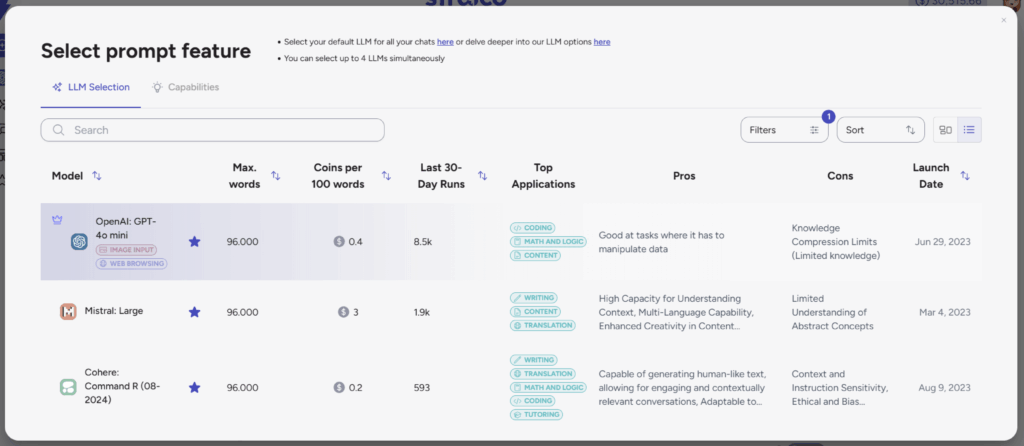Sort by Model column arrows
Viewport: 1024px width, 446px height.
97,176
